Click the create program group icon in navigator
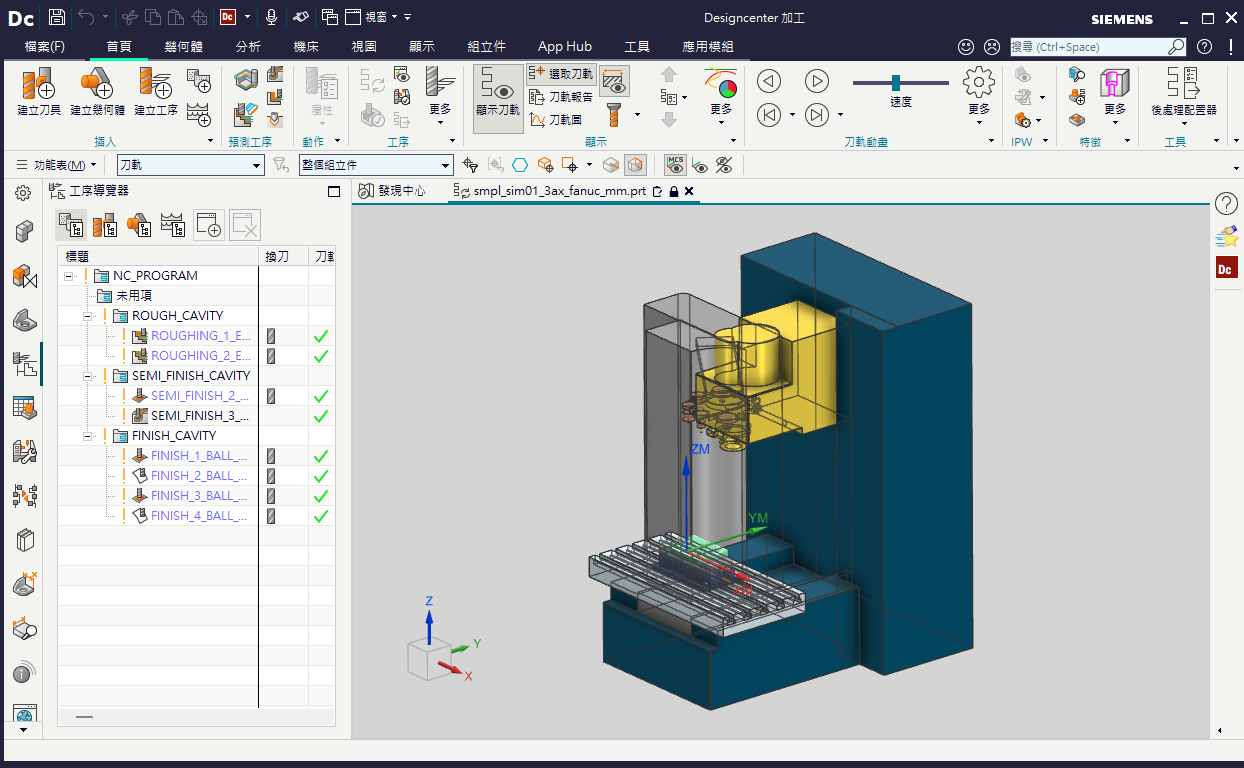The height and width of the screenshot is (768, 1244). (x=209, y=225)
